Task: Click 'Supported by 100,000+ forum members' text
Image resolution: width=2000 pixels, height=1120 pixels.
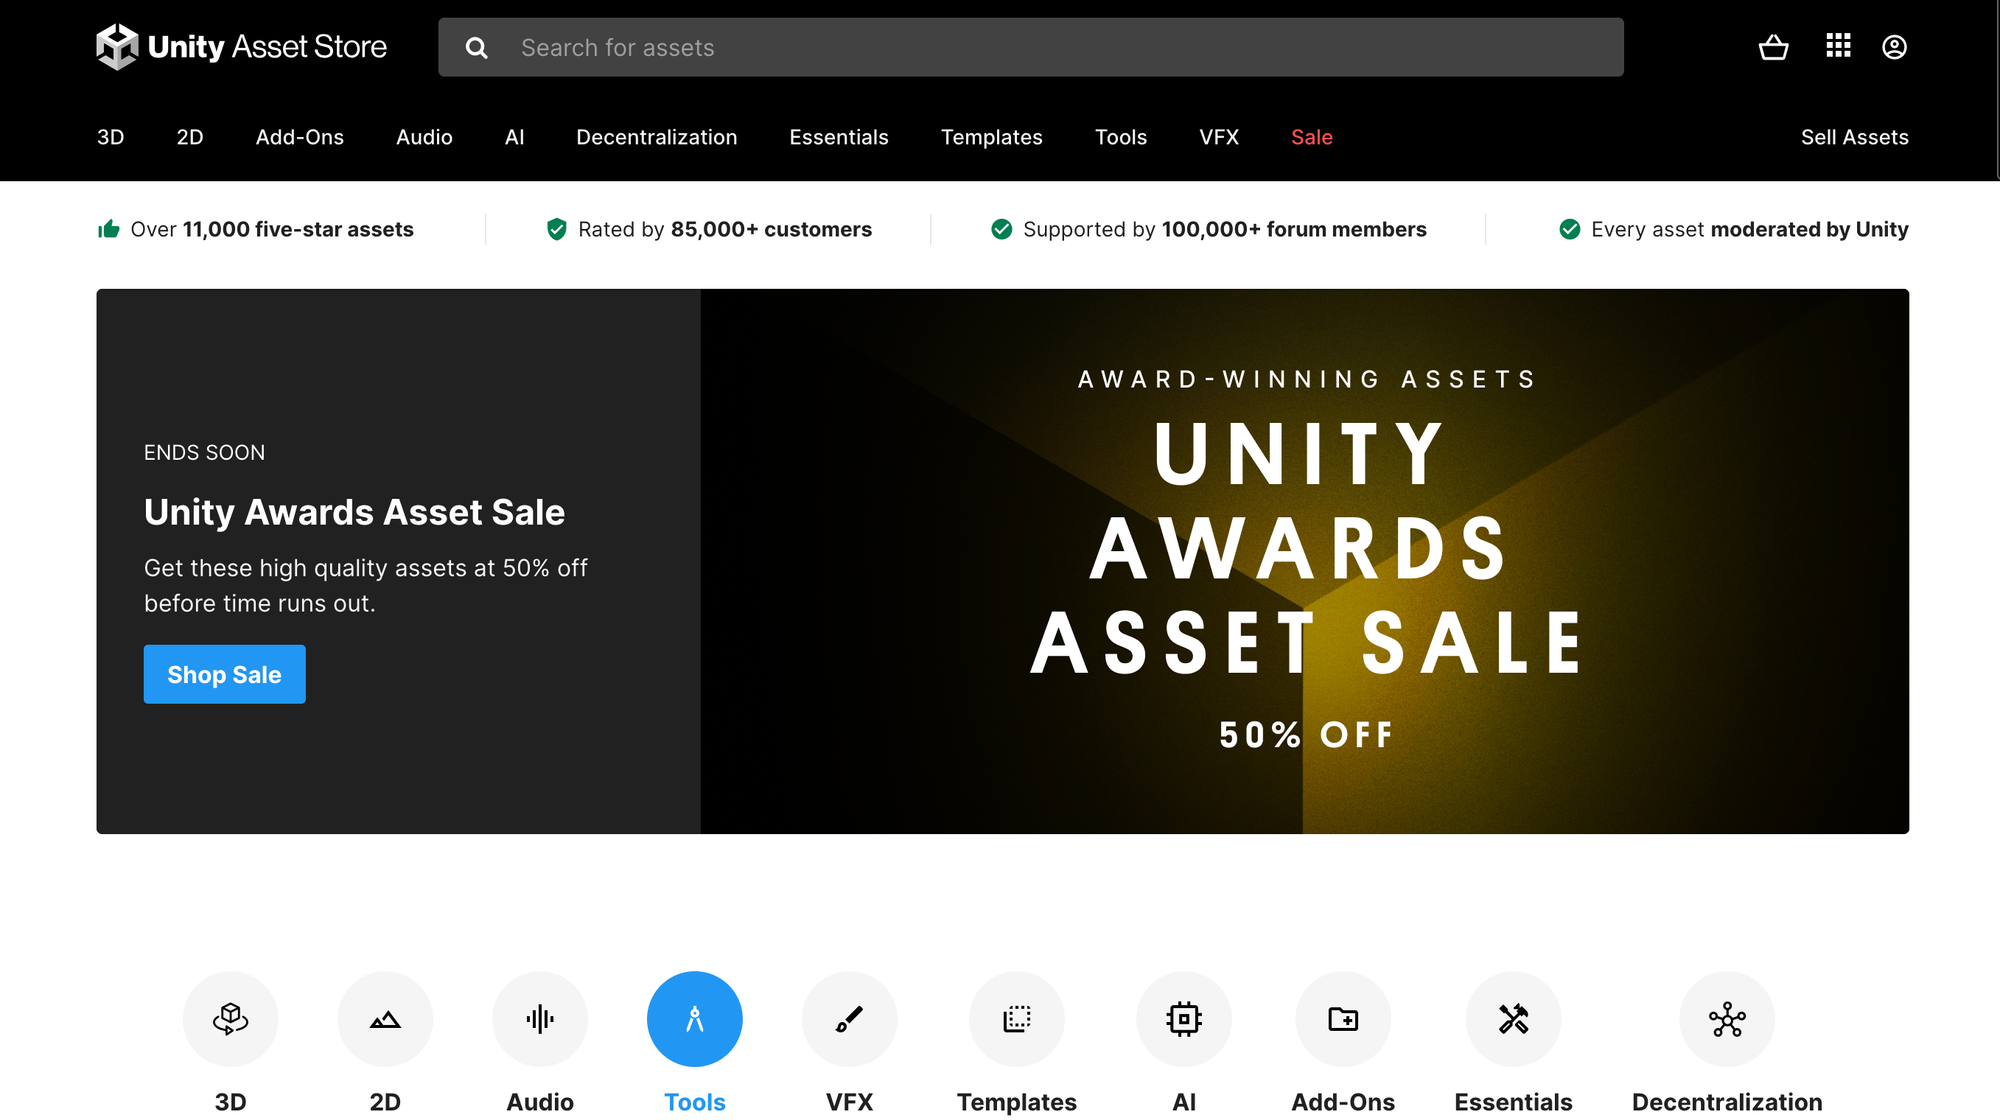Action: click(1225, 229)
